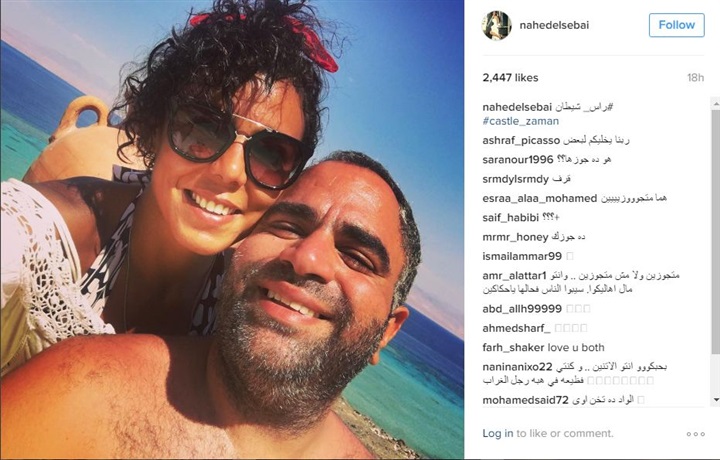Click the comments scrollbar down arrow

716,400
